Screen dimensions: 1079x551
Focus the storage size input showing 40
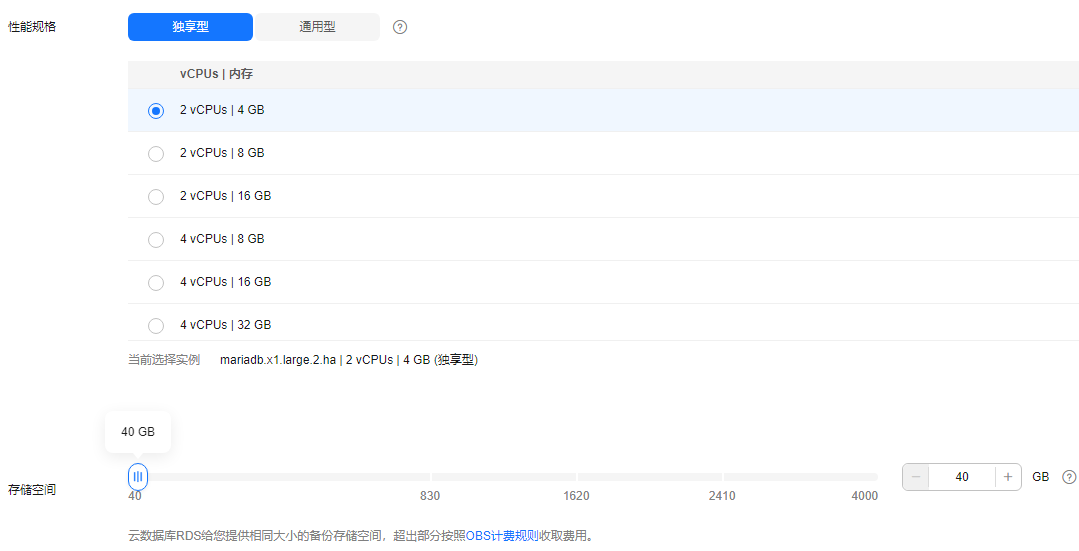click(x=962, y=477)
